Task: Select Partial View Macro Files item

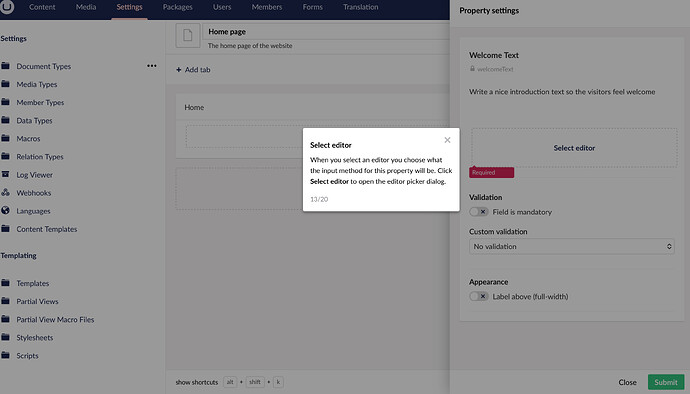Action: (x=55, y=320)
